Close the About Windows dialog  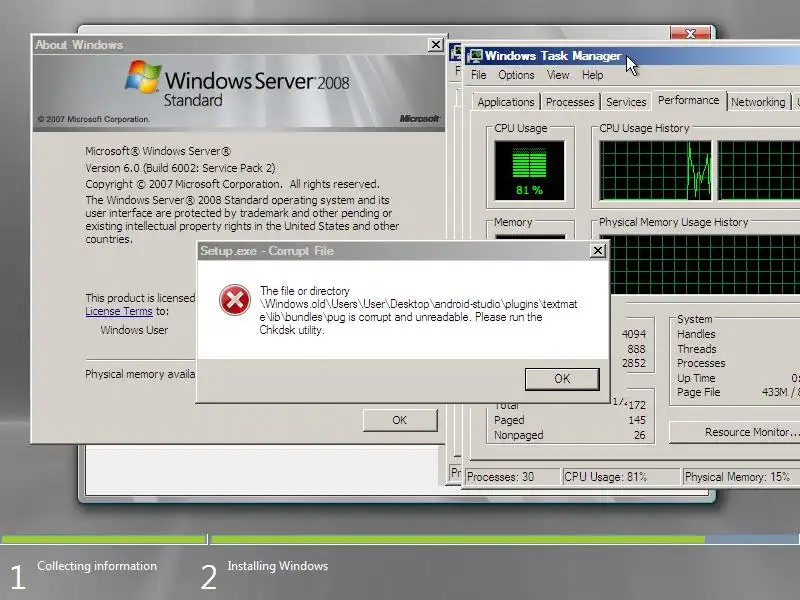pos(435,45)
